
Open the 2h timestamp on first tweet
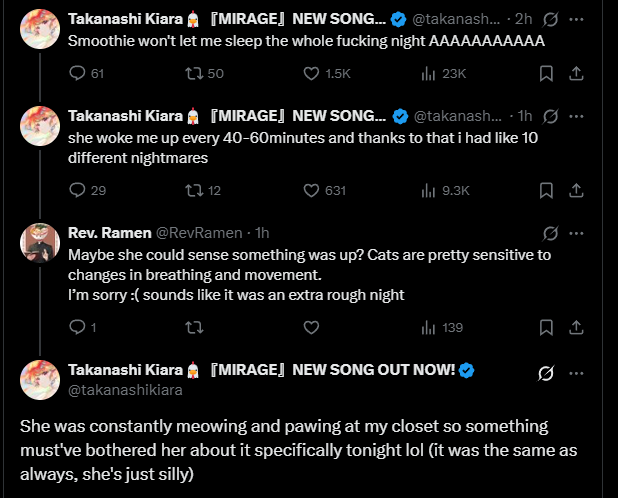[x=523, y=20]
